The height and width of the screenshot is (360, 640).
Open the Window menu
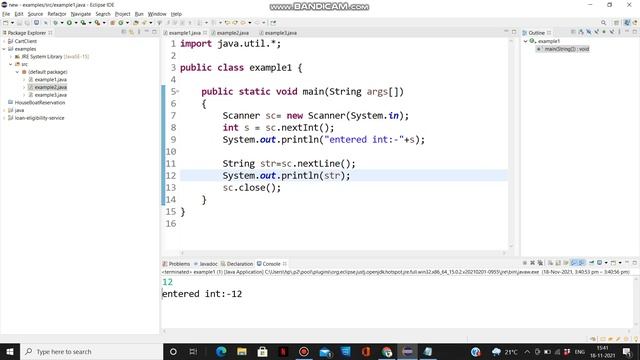[x=157, y=14]
